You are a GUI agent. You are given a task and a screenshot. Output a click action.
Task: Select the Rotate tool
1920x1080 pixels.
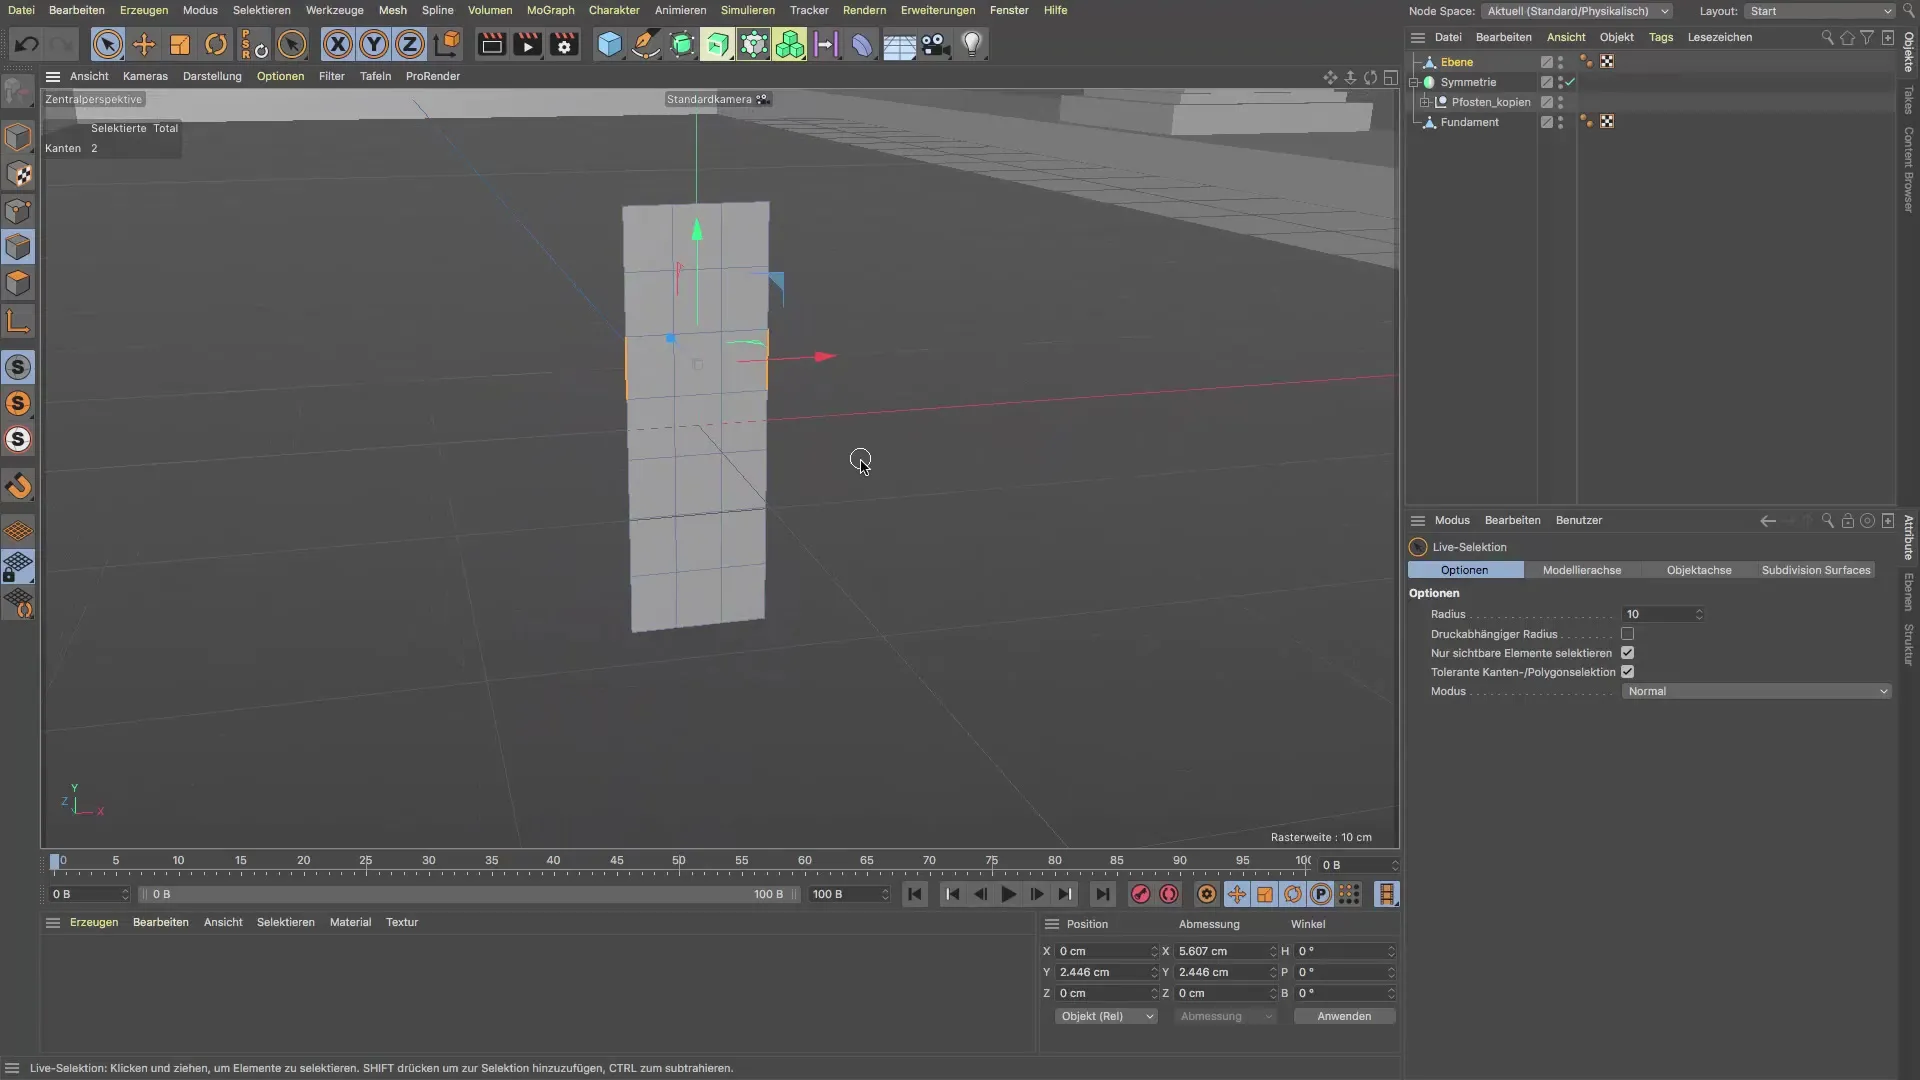point(216,44)
